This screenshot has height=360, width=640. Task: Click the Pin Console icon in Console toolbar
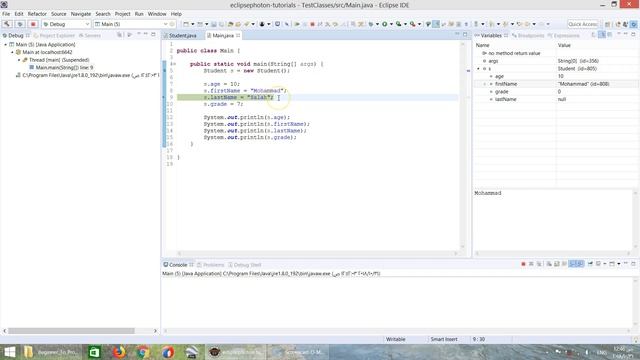[590, 264]
